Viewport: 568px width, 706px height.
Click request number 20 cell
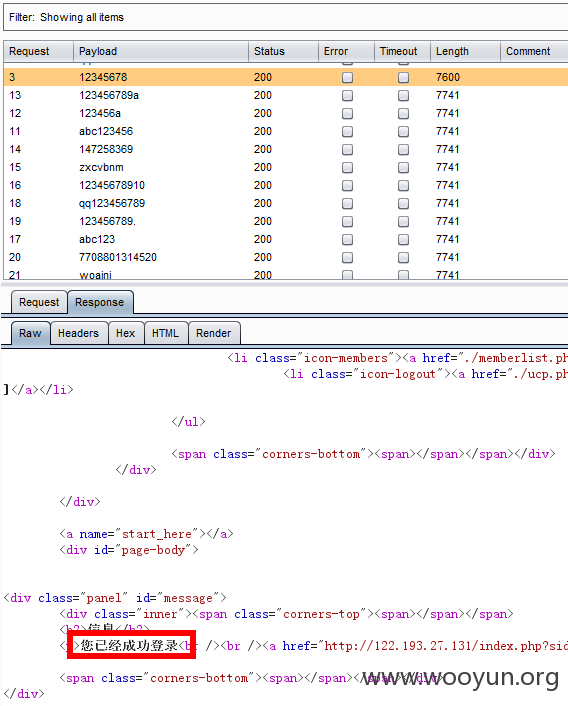[x=15, y=258]
